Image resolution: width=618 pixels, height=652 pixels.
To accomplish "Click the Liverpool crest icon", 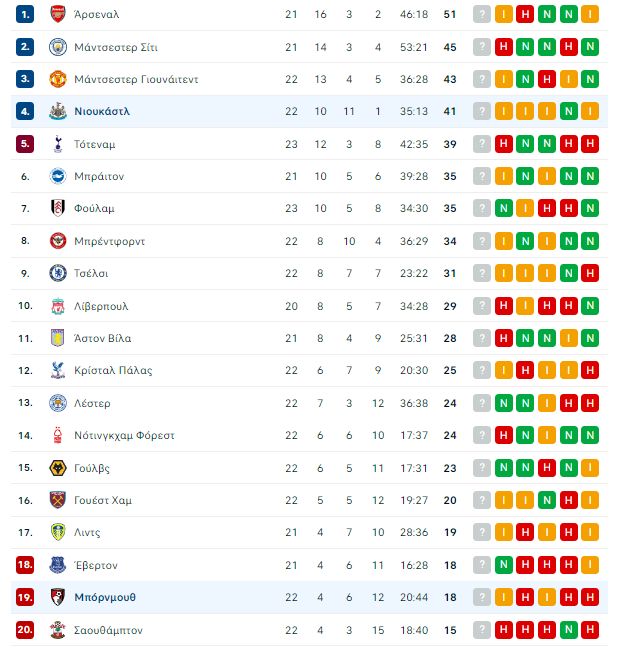I will [x=58, y=306].
